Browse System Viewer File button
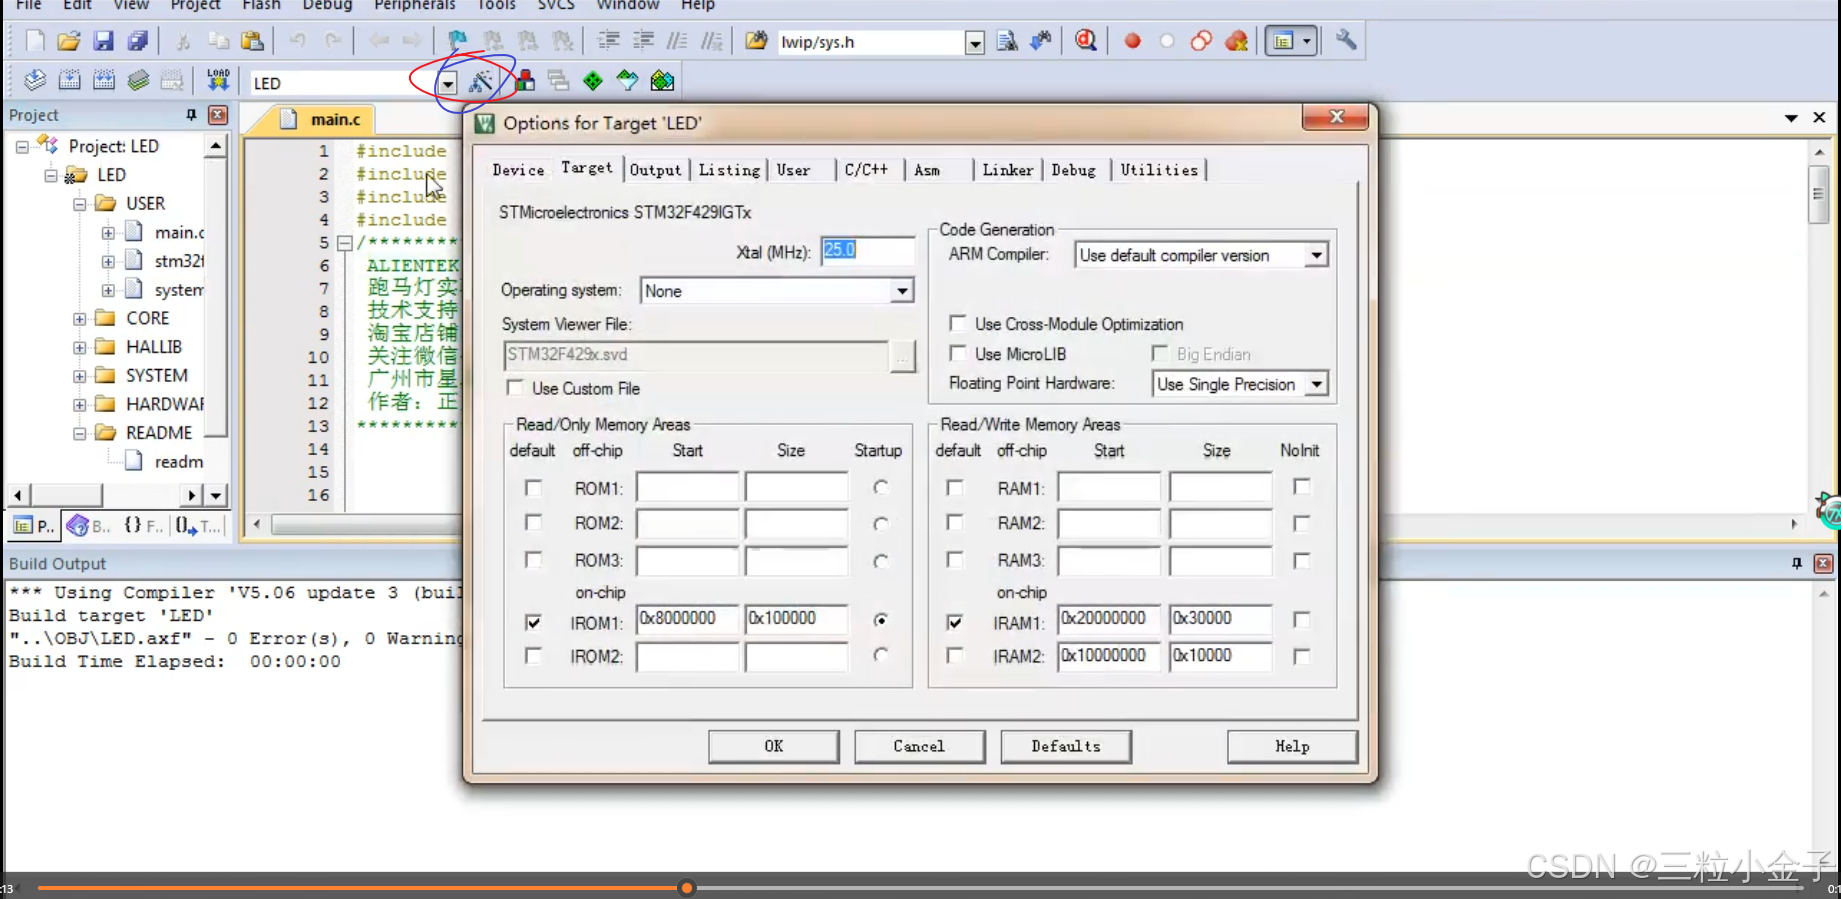This screenshot has height=899, width=1841. (902, 355)
